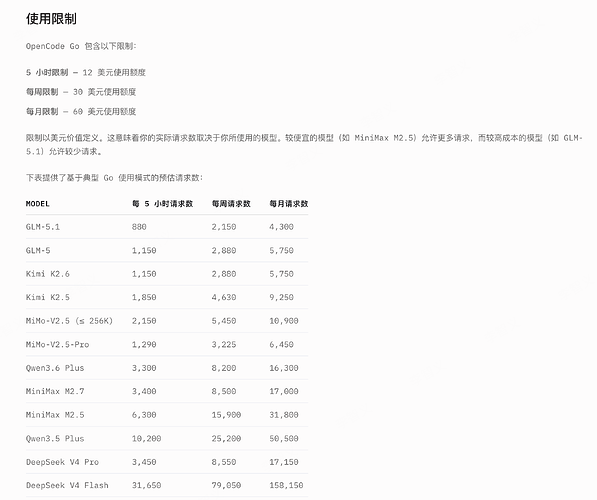Click the 每周请求数 column header
597x500 pixels.
[231, 204]
